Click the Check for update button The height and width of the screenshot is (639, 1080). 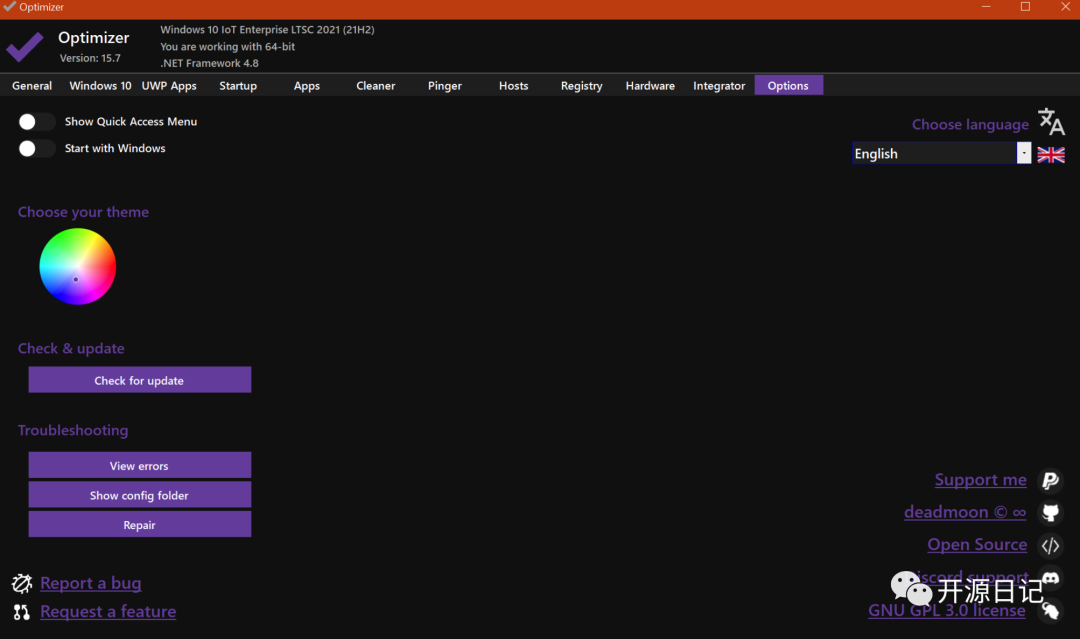coord(140,380)
